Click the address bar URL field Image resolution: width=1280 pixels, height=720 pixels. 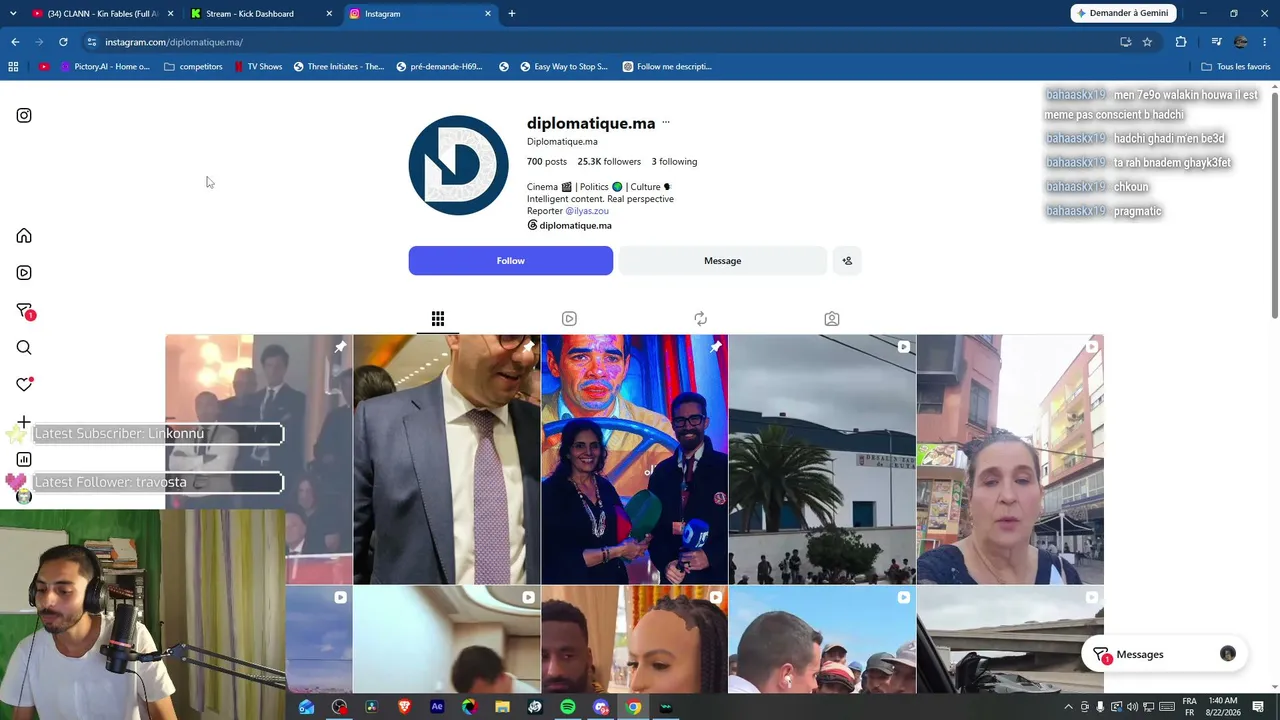[600, 42]
